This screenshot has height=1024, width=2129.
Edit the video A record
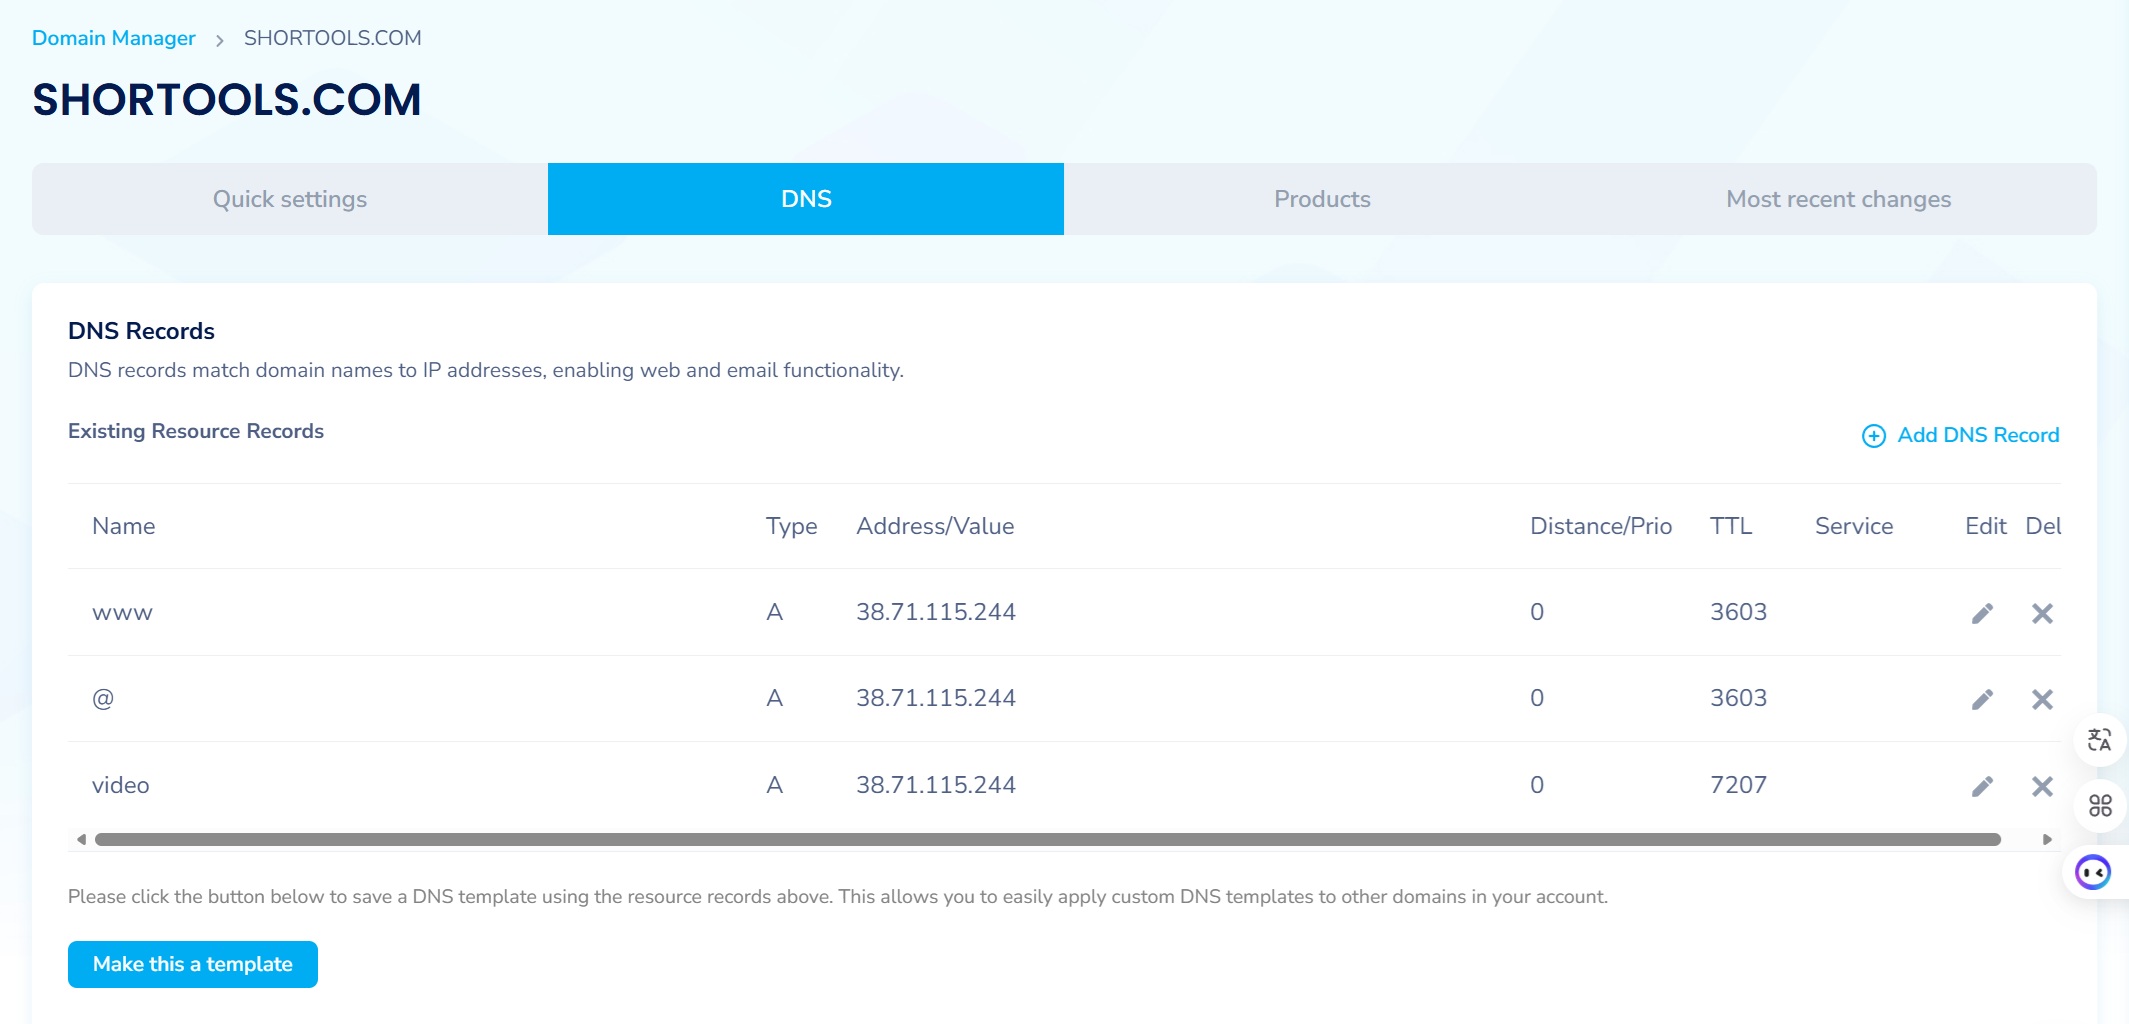(1982, 786)
